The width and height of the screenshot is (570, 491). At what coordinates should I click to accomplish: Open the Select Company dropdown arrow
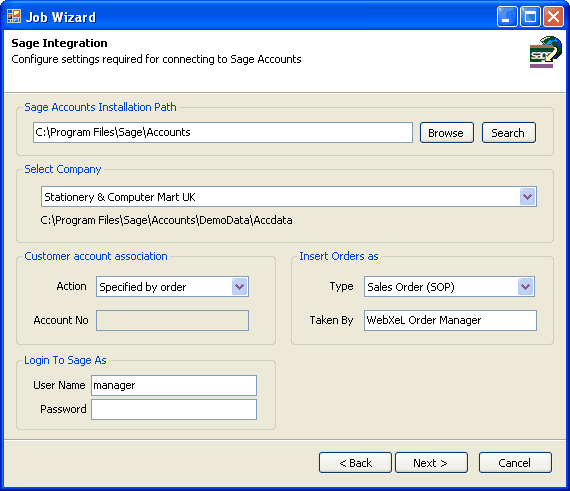(x=527, y=197)
